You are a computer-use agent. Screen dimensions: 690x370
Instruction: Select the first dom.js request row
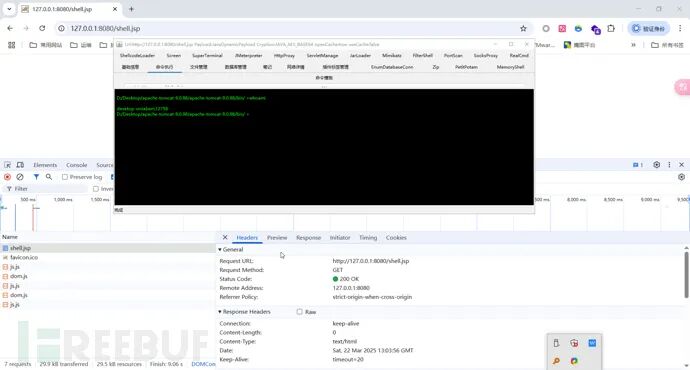pyautogui.click(x=107, y=276)
